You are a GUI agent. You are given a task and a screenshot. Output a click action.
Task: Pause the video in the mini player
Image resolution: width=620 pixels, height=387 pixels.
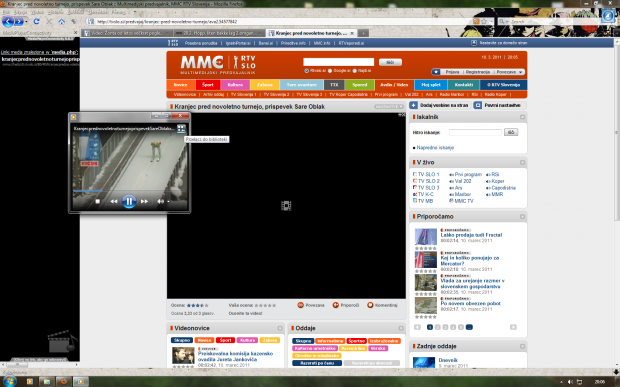[129, 201]
